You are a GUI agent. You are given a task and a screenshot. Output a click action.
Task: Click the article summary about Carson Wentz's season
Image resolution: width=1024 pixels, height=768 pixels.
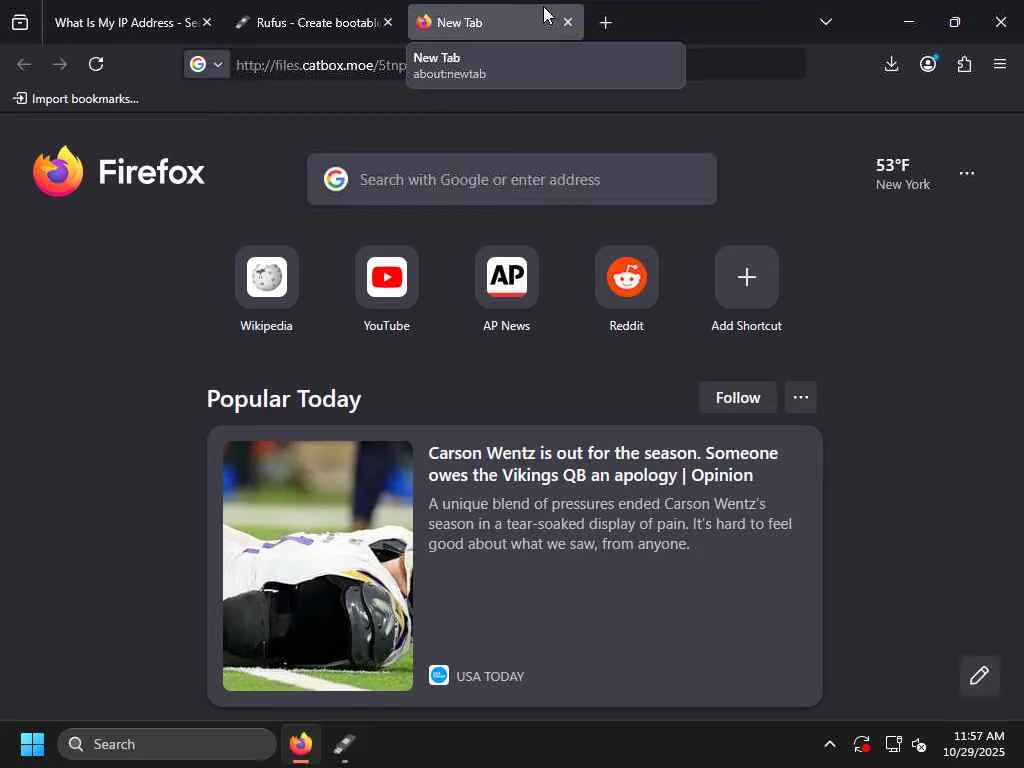[610, 524]
